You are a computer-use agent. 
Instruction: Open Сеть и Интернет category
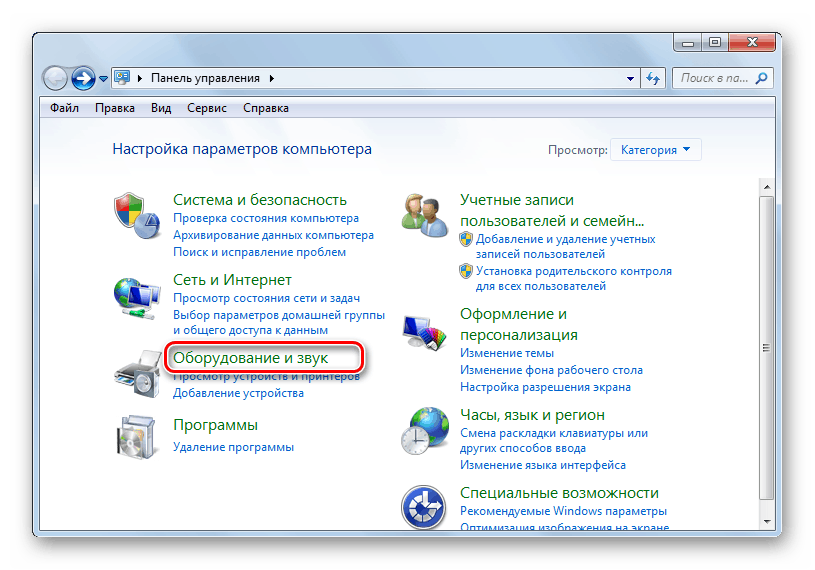tap(232, 280)
